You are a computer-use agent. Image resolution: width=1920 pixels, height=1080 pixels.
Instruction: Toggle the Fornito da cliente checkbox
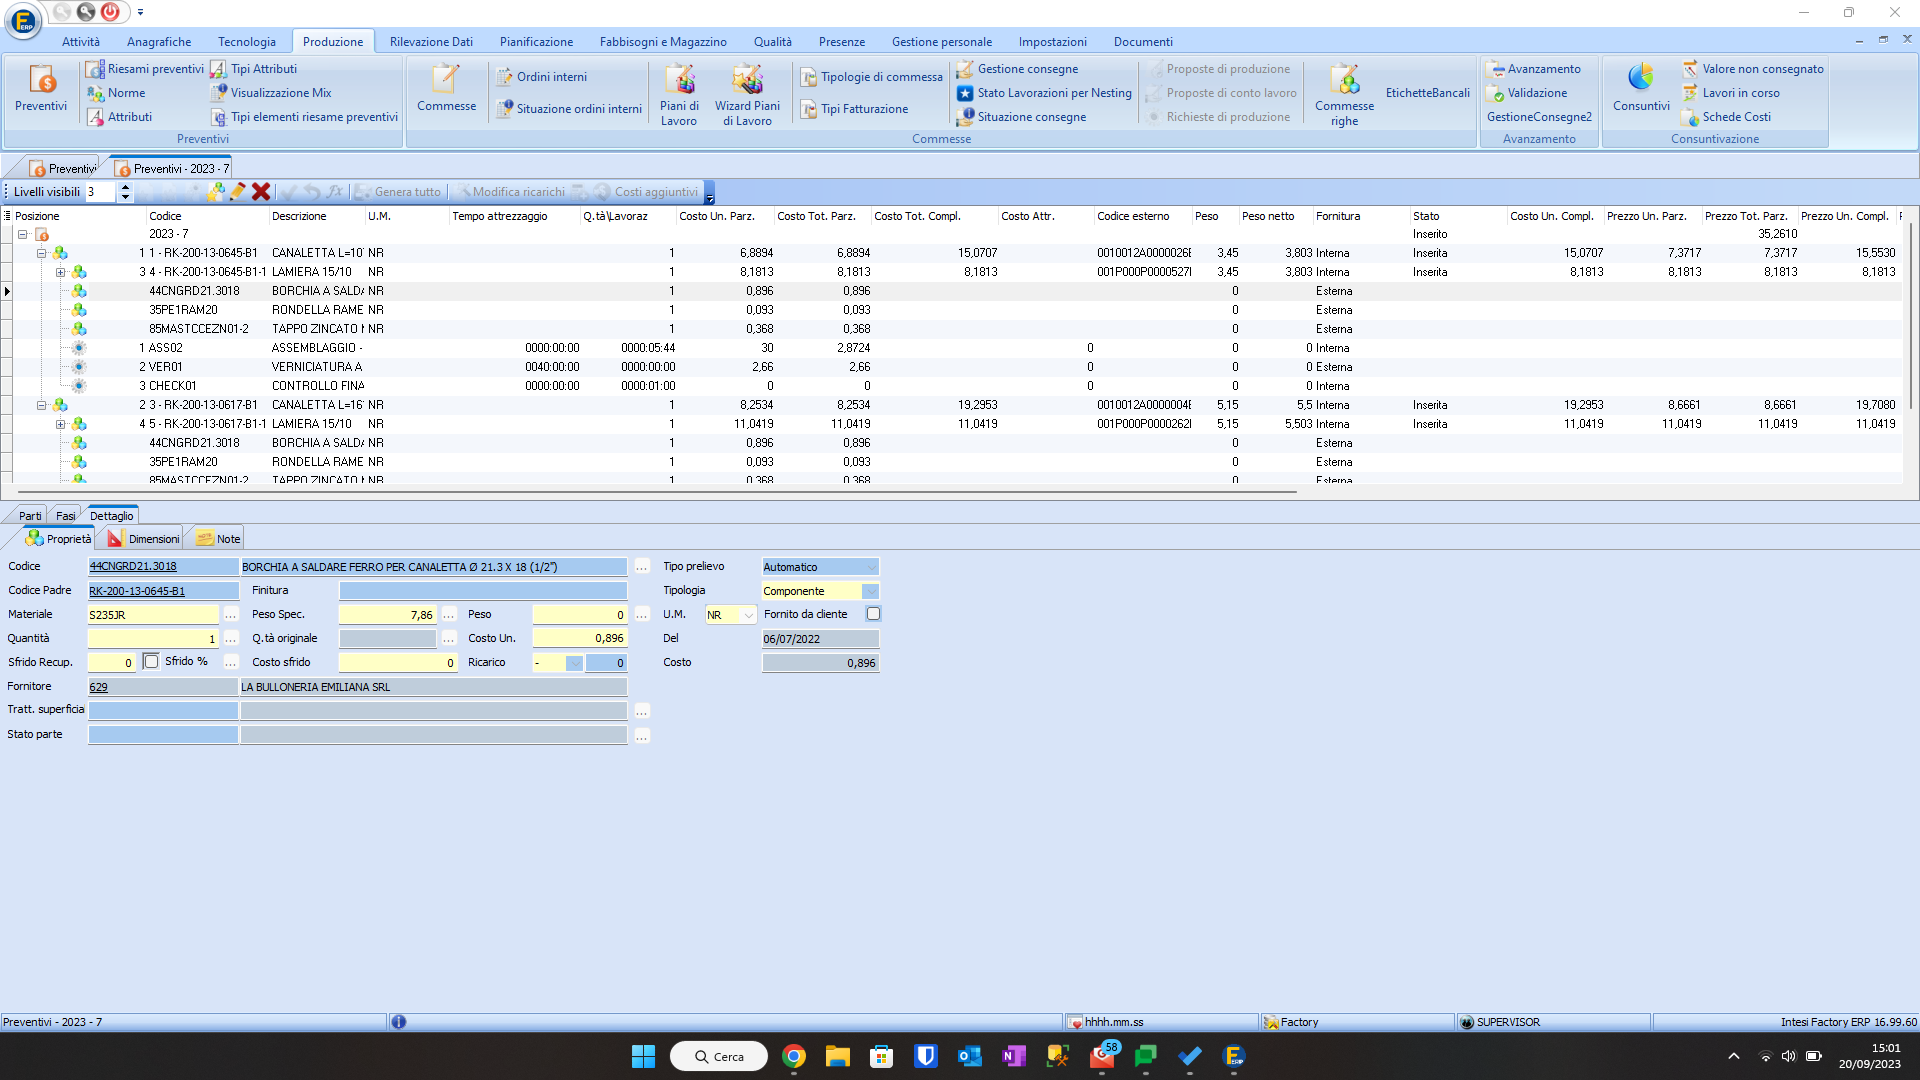tap(873, 614)
